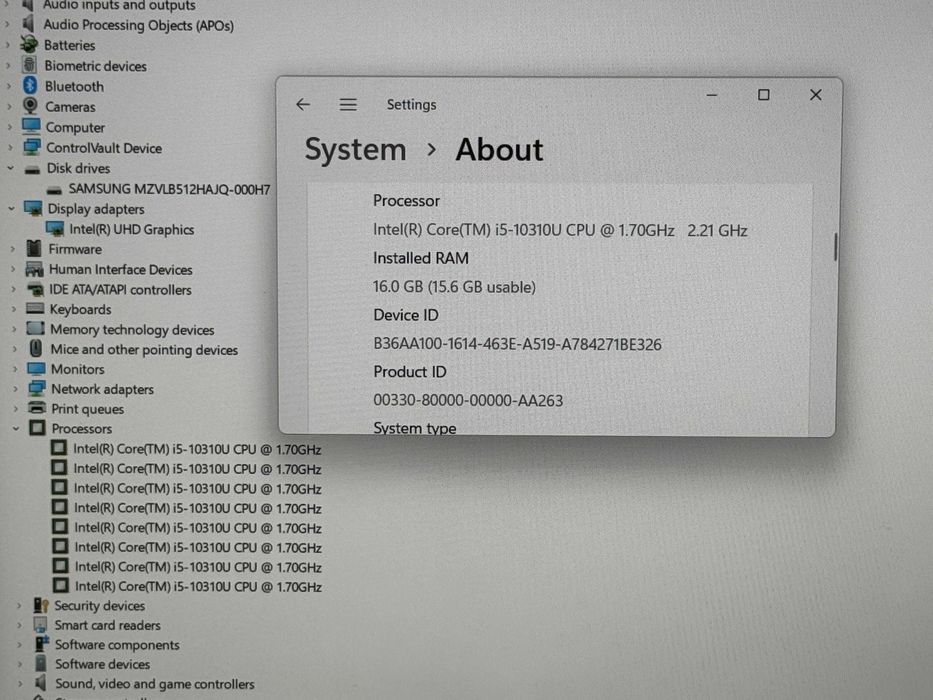Click the Audio Processing Objects speaker icon
933x700 pixels.
click(x=28, y=24)
